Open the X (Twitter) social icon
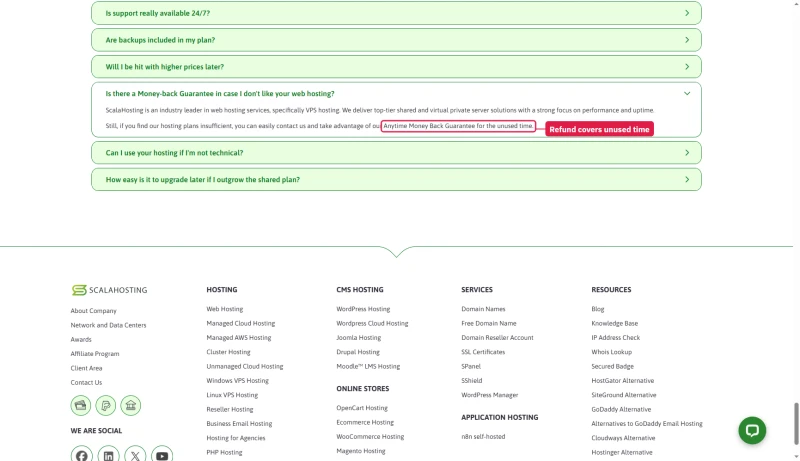The image size is (800, 461). (x=135, y=455)
